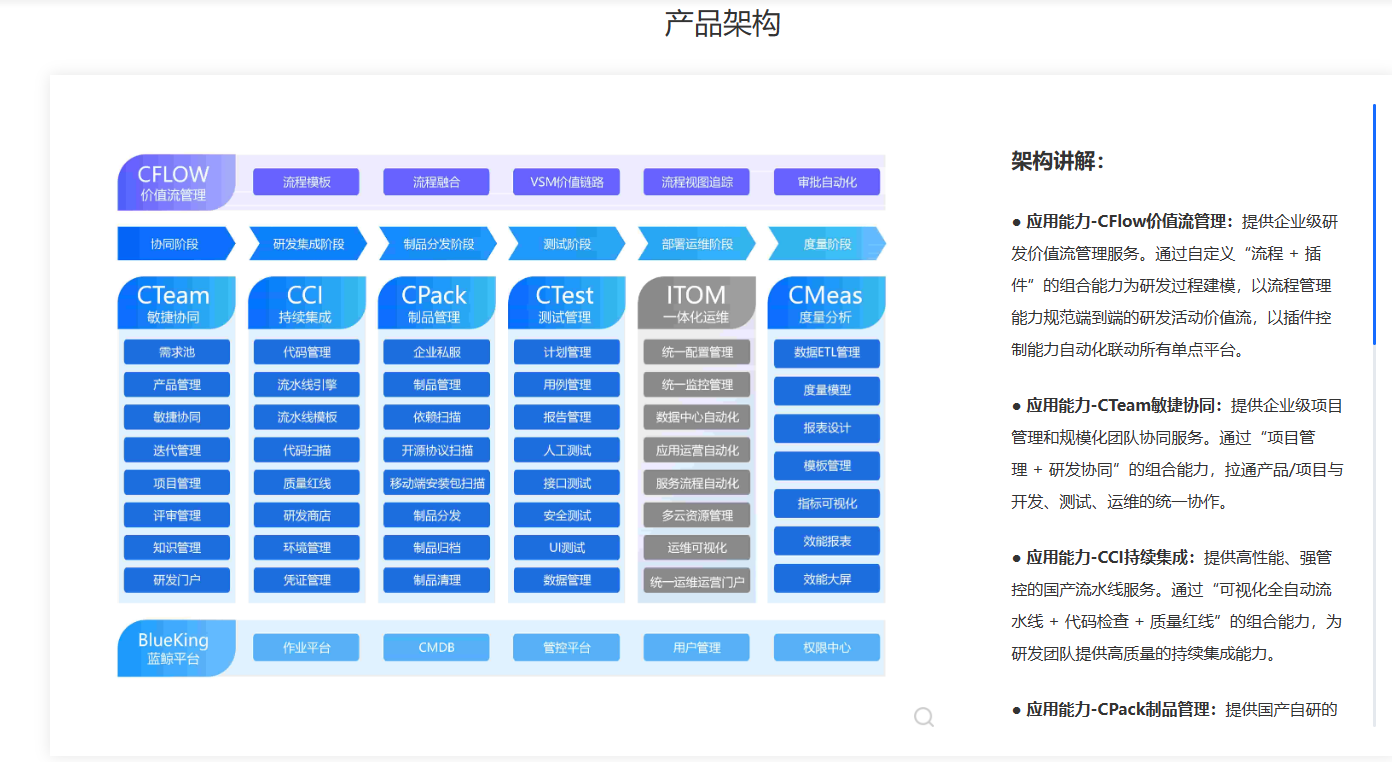Click the 多云资源管理 item
This screenshot has height=762, width=1392.
pyautogui.click(x=697, y=515)
